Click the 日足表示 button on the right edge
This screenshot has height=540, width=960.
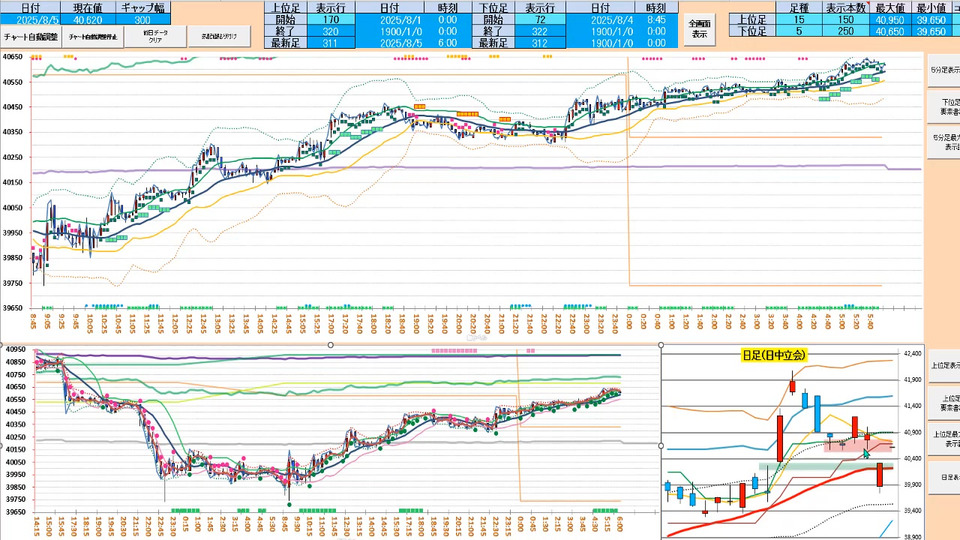point(943,478)
